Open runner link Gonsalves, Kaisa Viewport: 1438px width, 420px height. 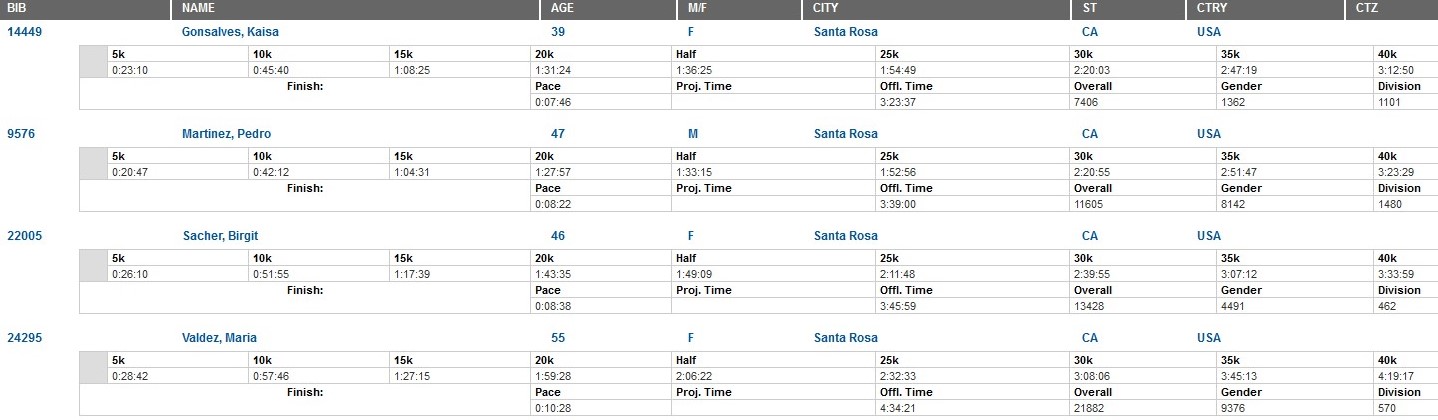(230, 32)
